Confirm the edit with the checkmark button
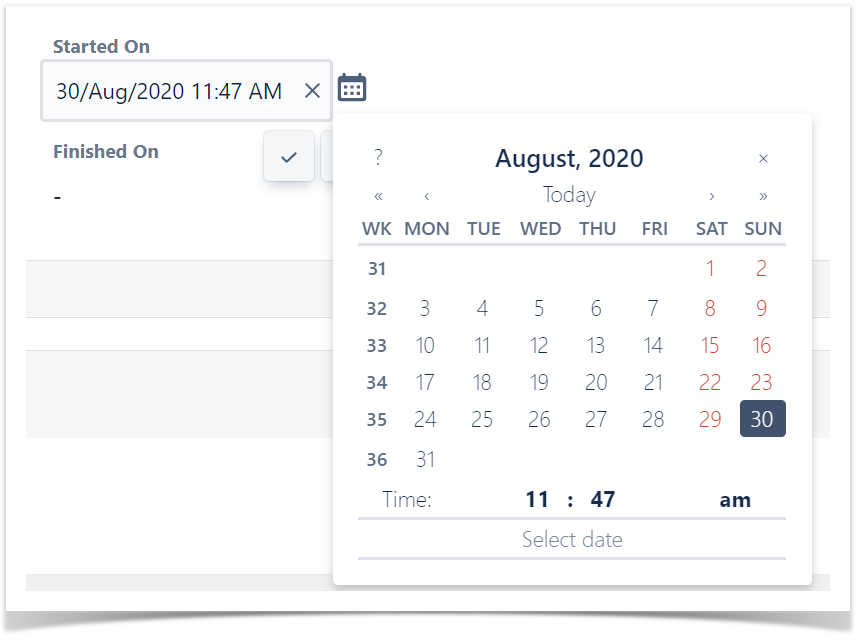This screenshot has width=864, height=640. pyautogui.click(x=289, y=157)
